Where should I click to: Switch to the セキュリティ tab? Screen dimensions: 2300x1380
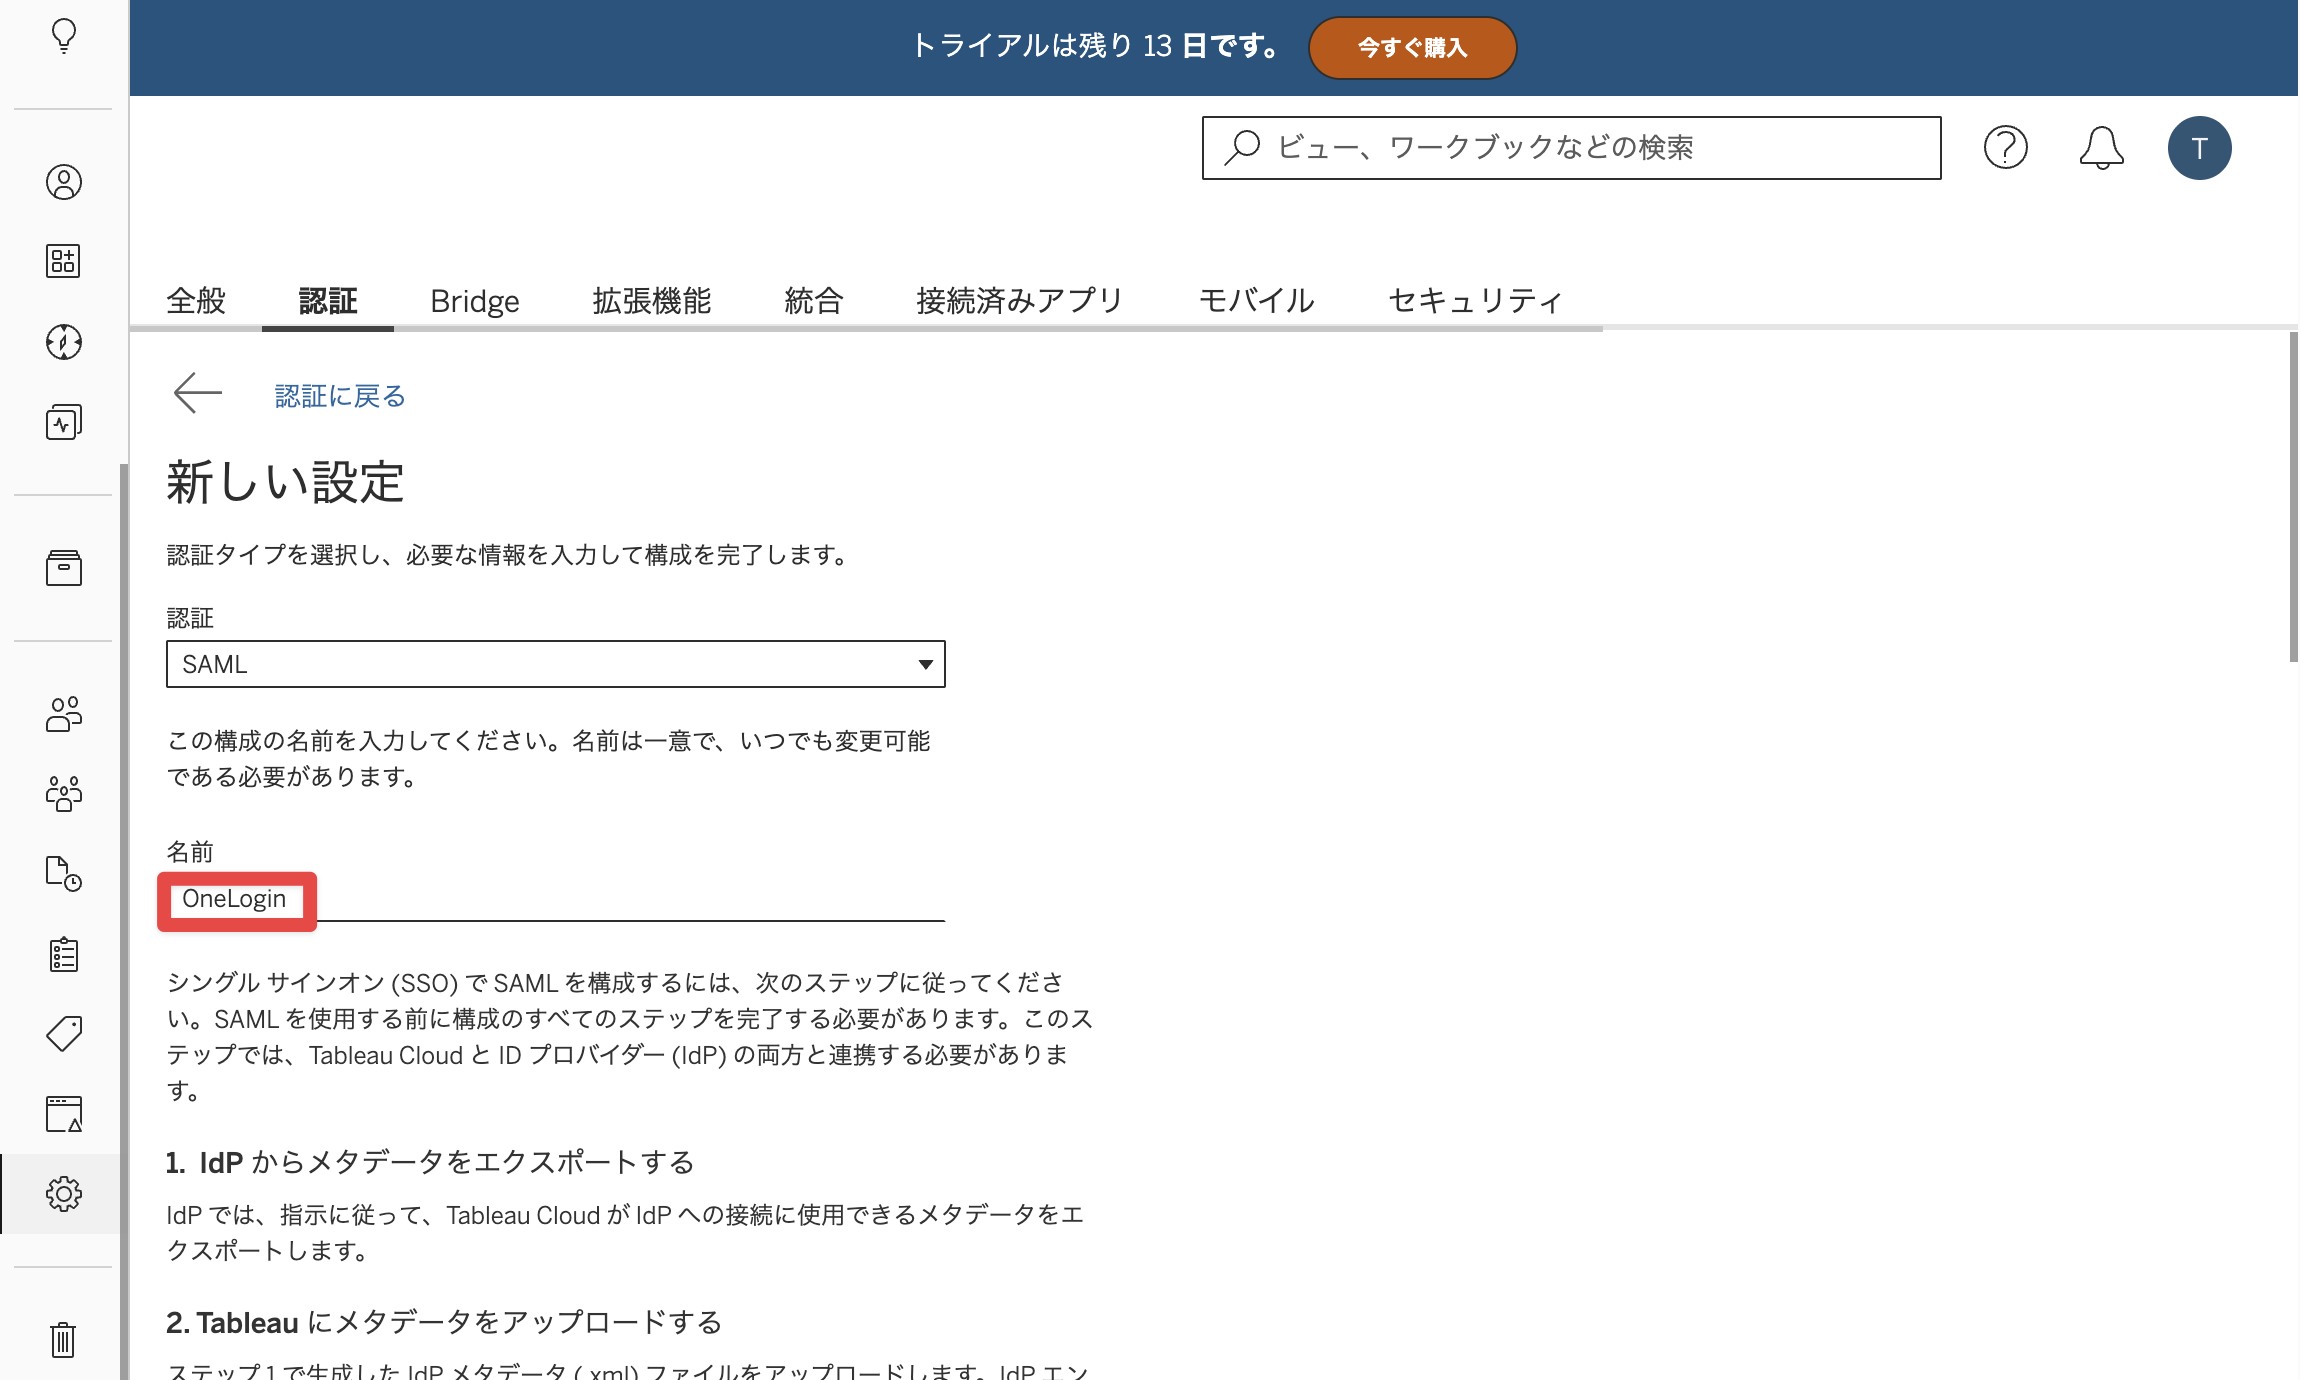1475,301
